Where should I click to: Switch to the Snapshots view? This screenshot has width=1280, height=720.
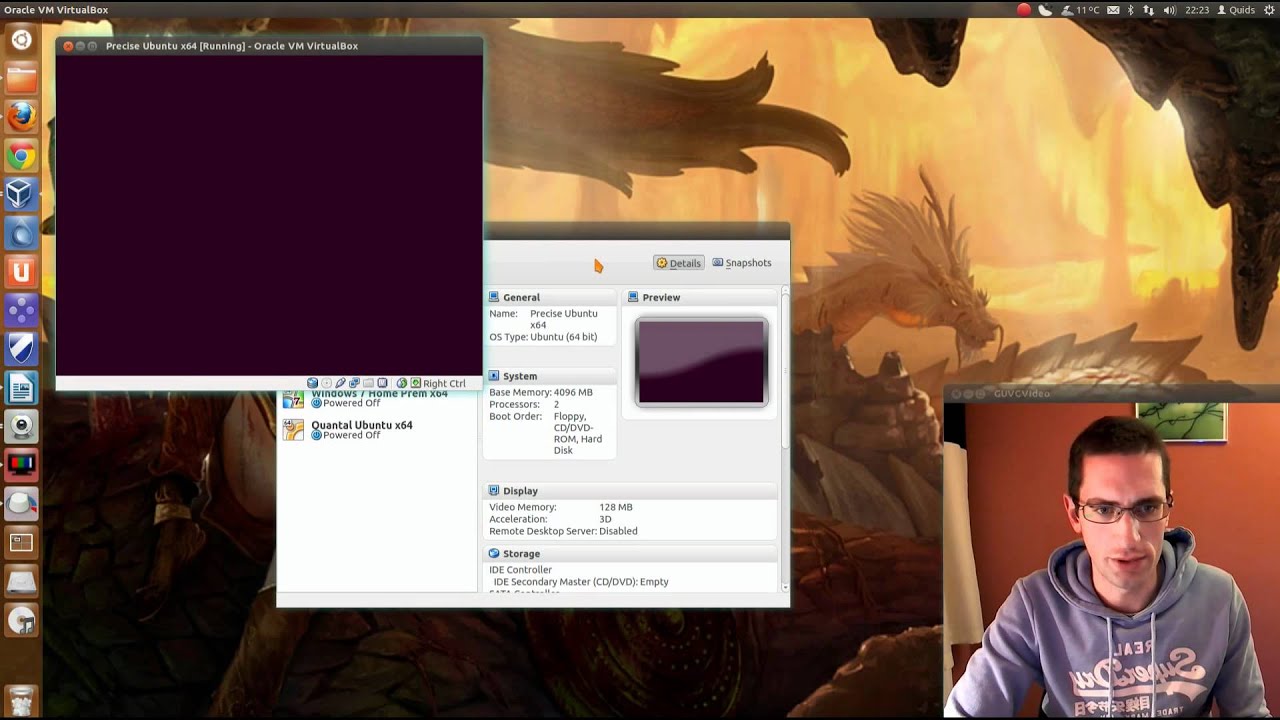point(741,263)
